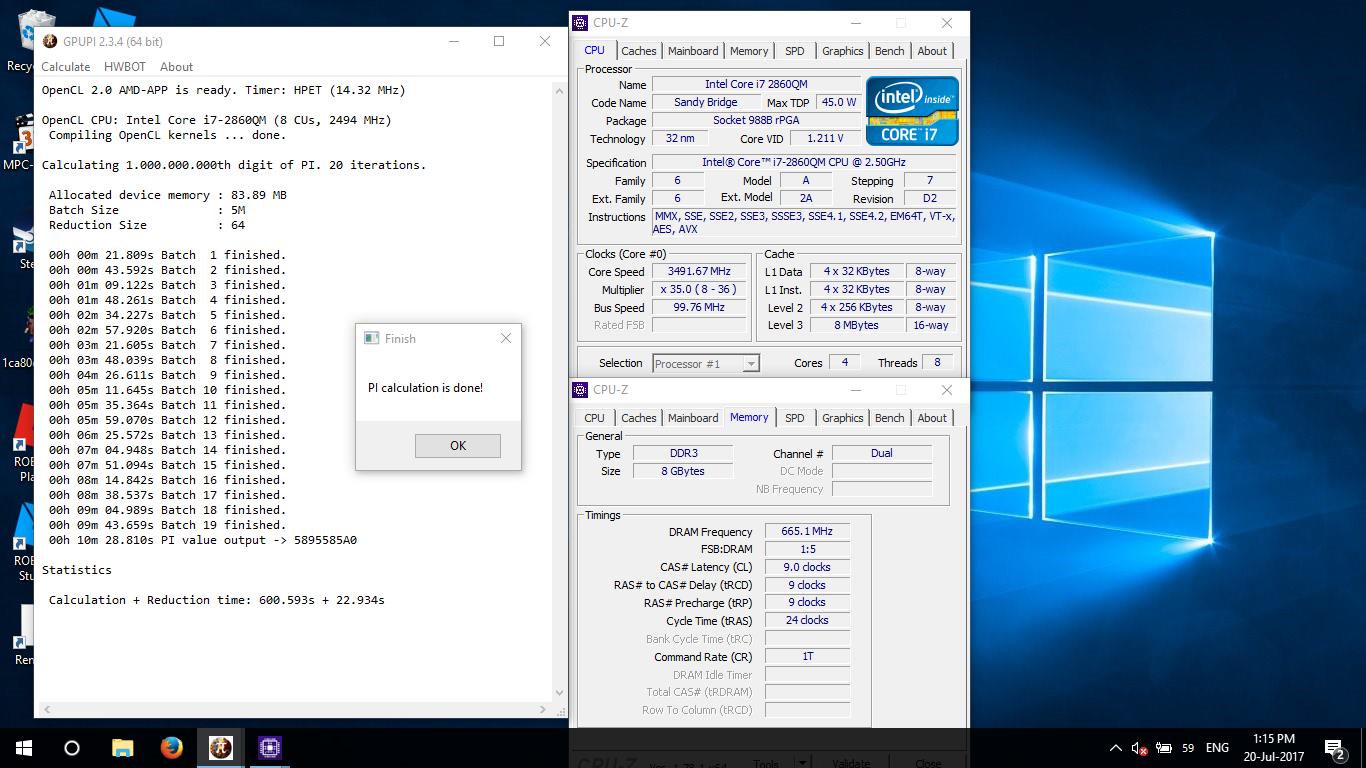Open the About menu in GPUPI
The image size is (1366, 768).
pyautogui.click(x=176, y=67)
